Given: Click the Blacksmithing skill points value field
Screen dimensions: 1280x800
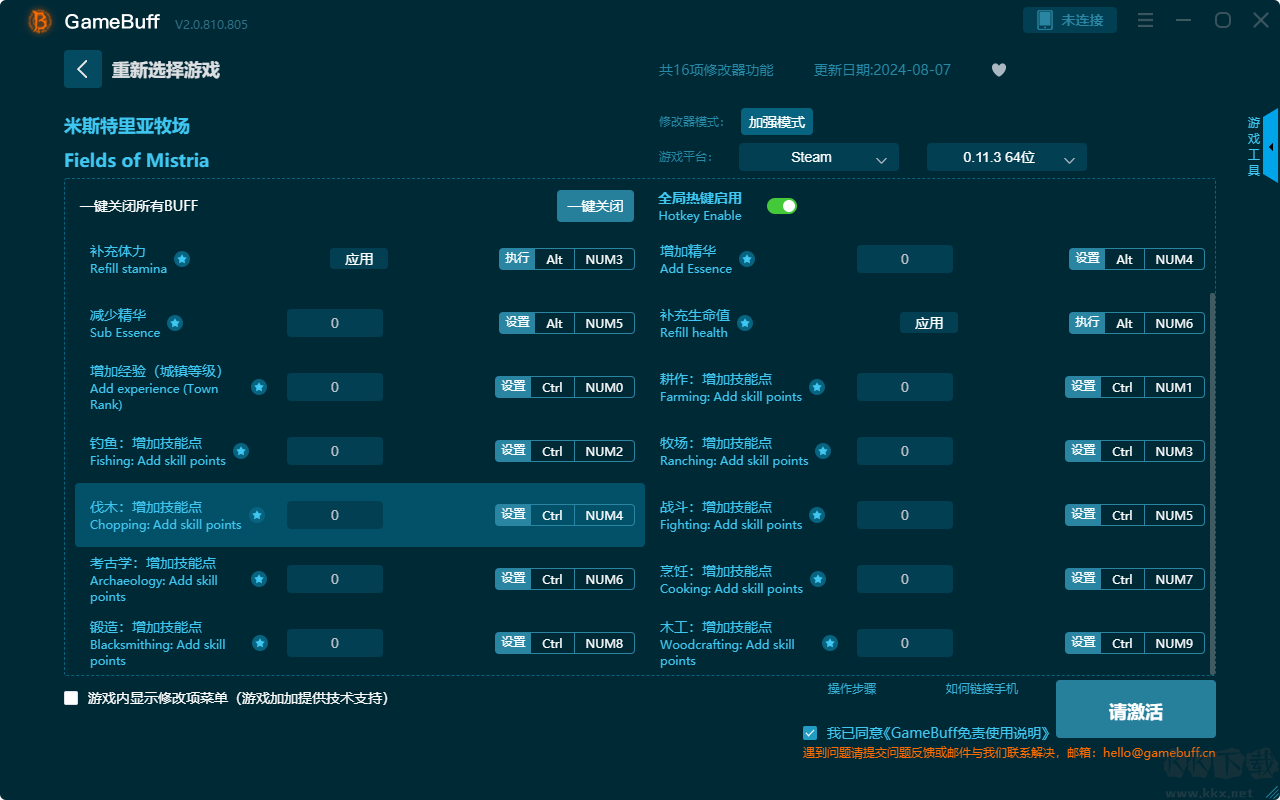Looking at the screenshot, I should 335,643.
